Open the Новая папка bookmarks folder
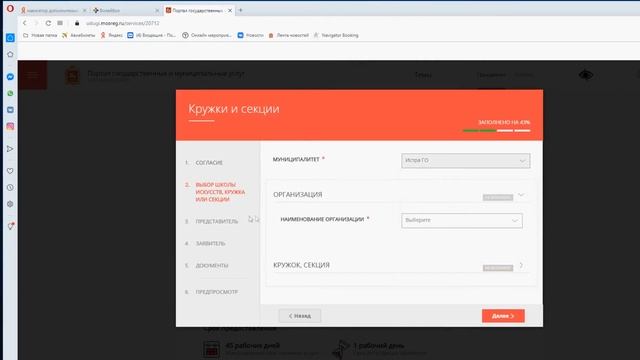 (x=40, y=36)
